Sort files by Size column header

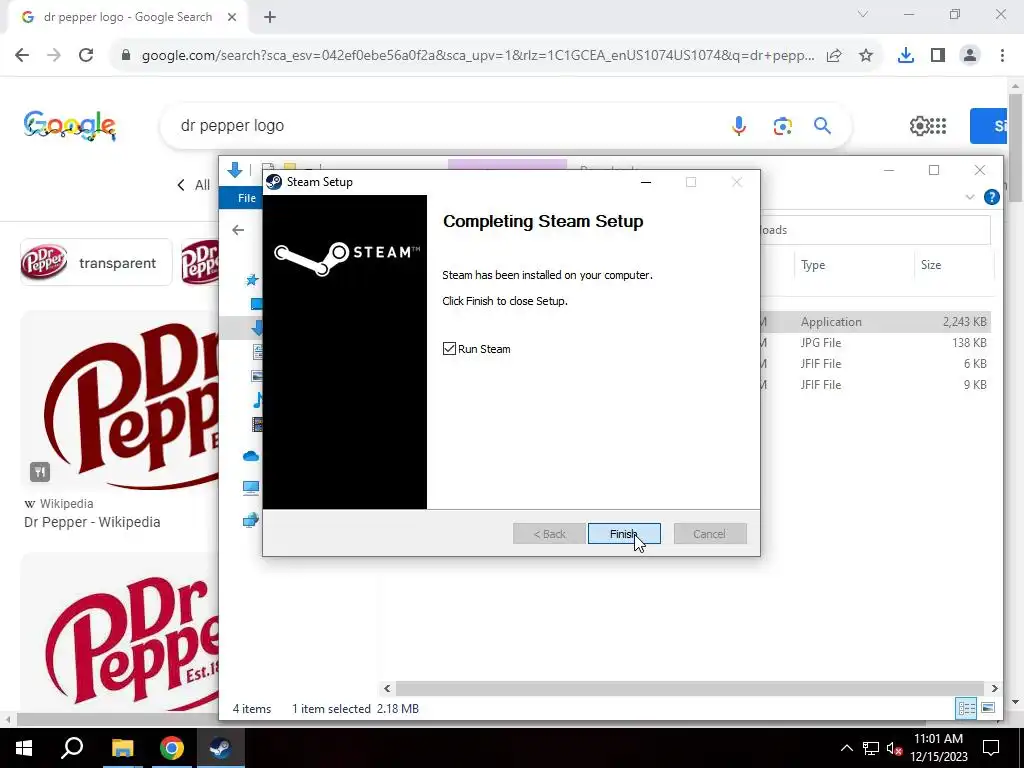click(x=931, y=264)
